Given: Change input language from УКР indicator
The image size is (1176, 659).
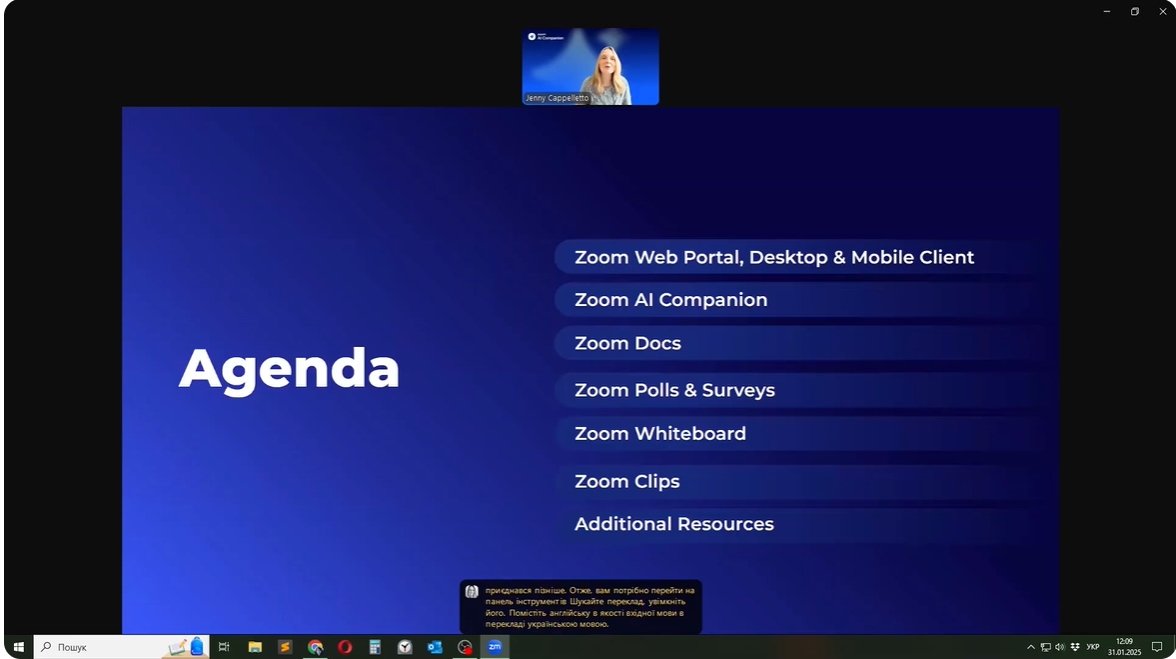Looking at the screenshot, I should tap(1093, 647).
